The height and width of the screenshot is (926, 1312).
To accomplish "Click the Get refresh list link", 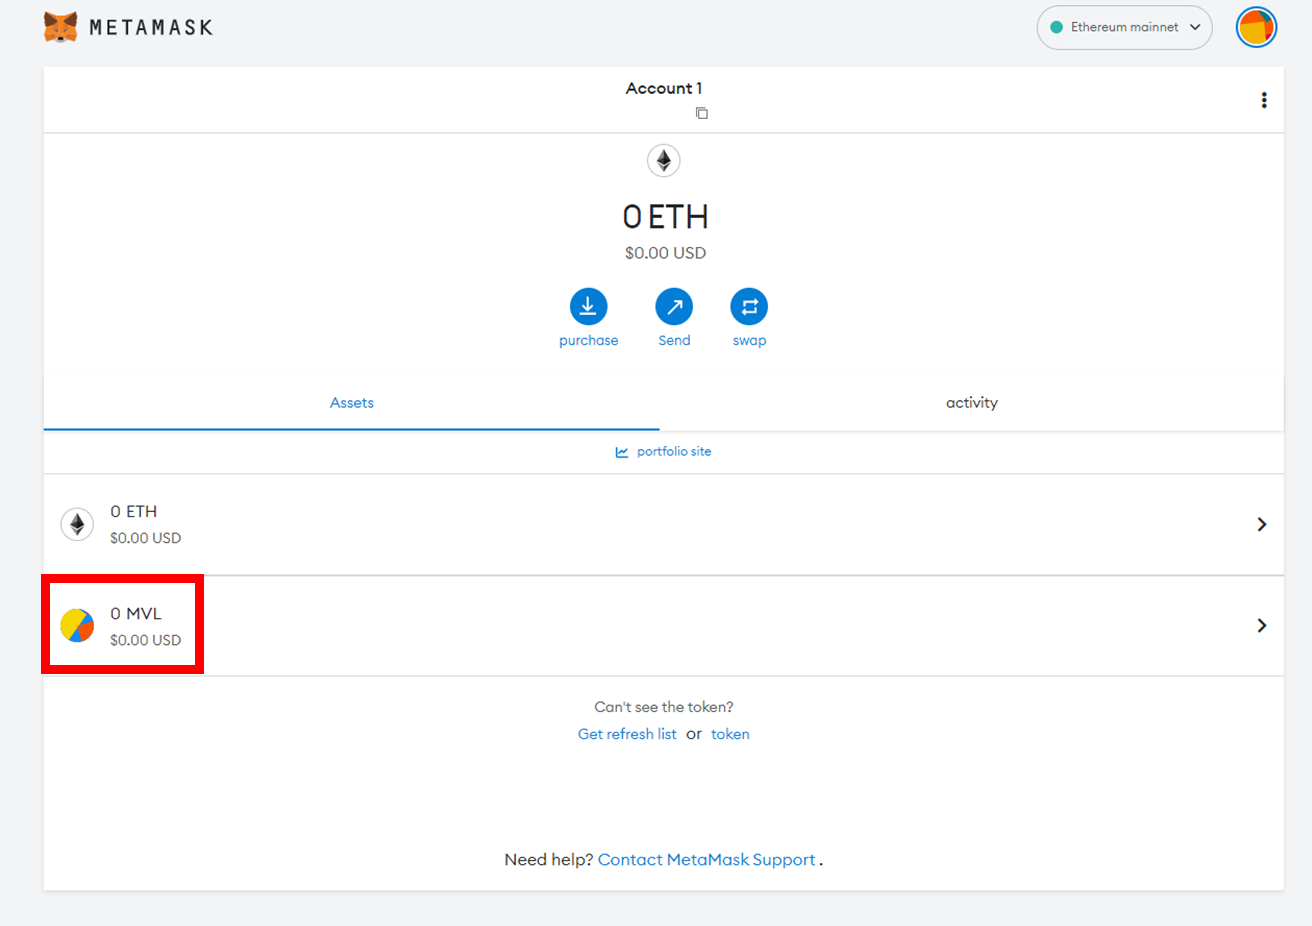I will tap(627, 734).
